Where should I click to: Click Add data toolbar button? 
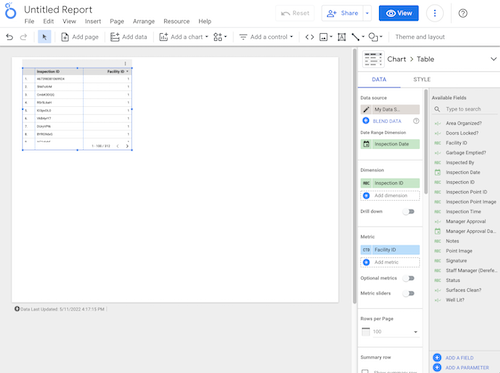[x=129, y=37]
